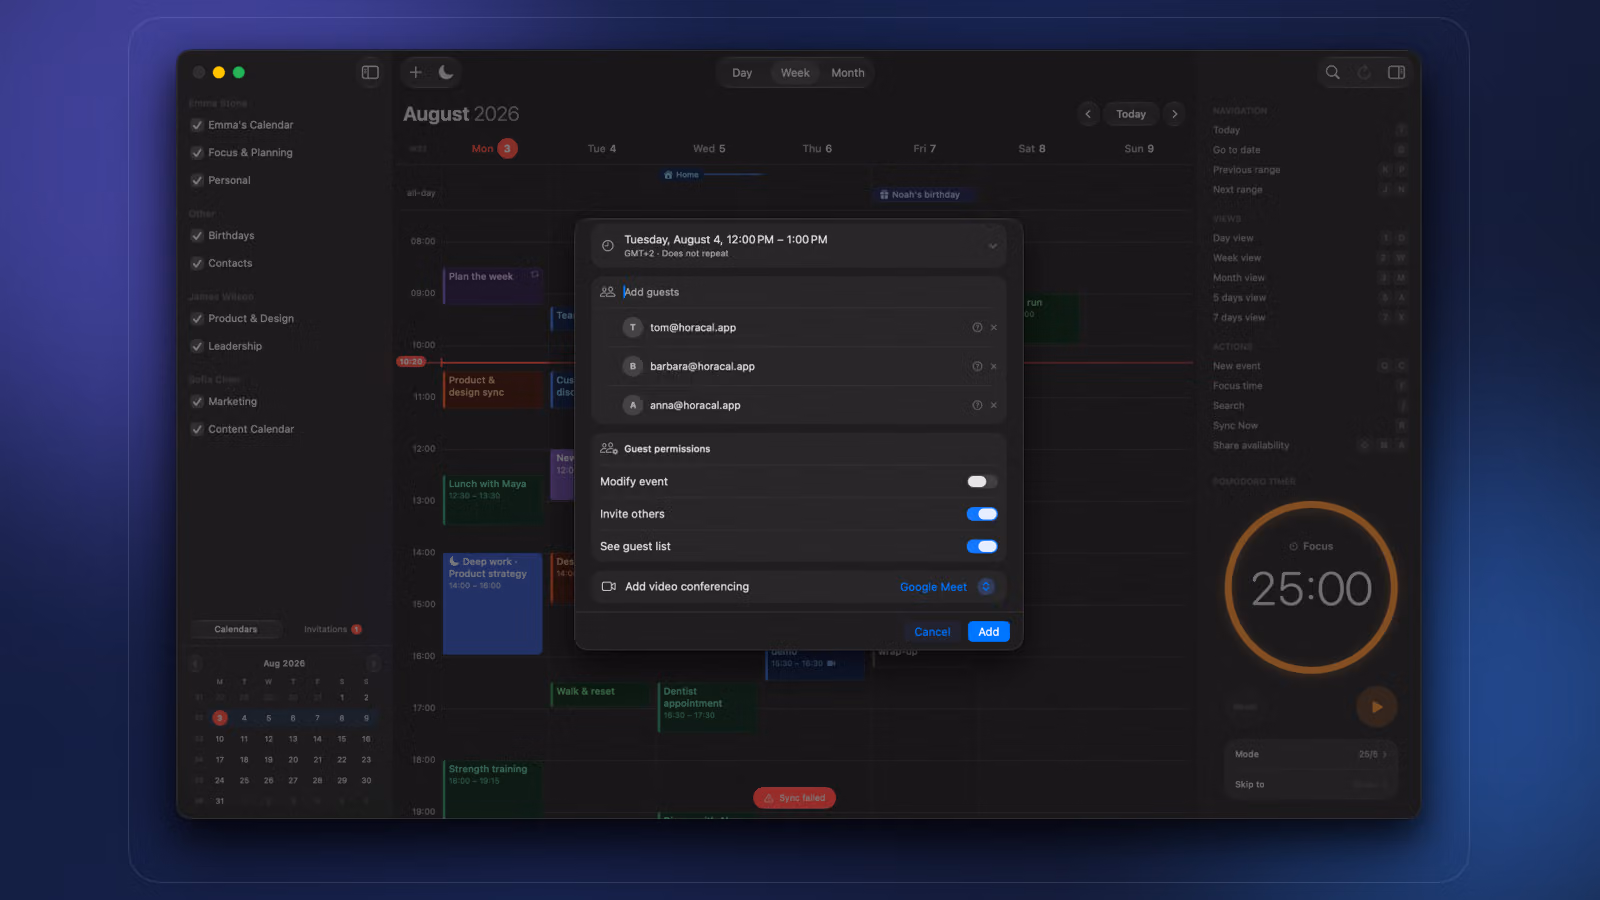
Task: Toggle dark mode moon icon
Action: [446, 72]
